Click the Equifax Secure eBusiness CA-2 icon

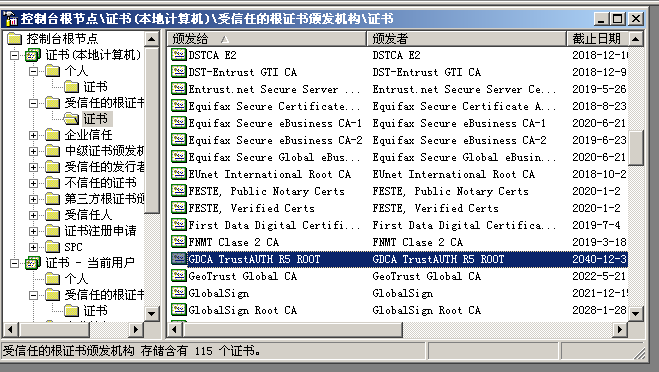point(179,140)
